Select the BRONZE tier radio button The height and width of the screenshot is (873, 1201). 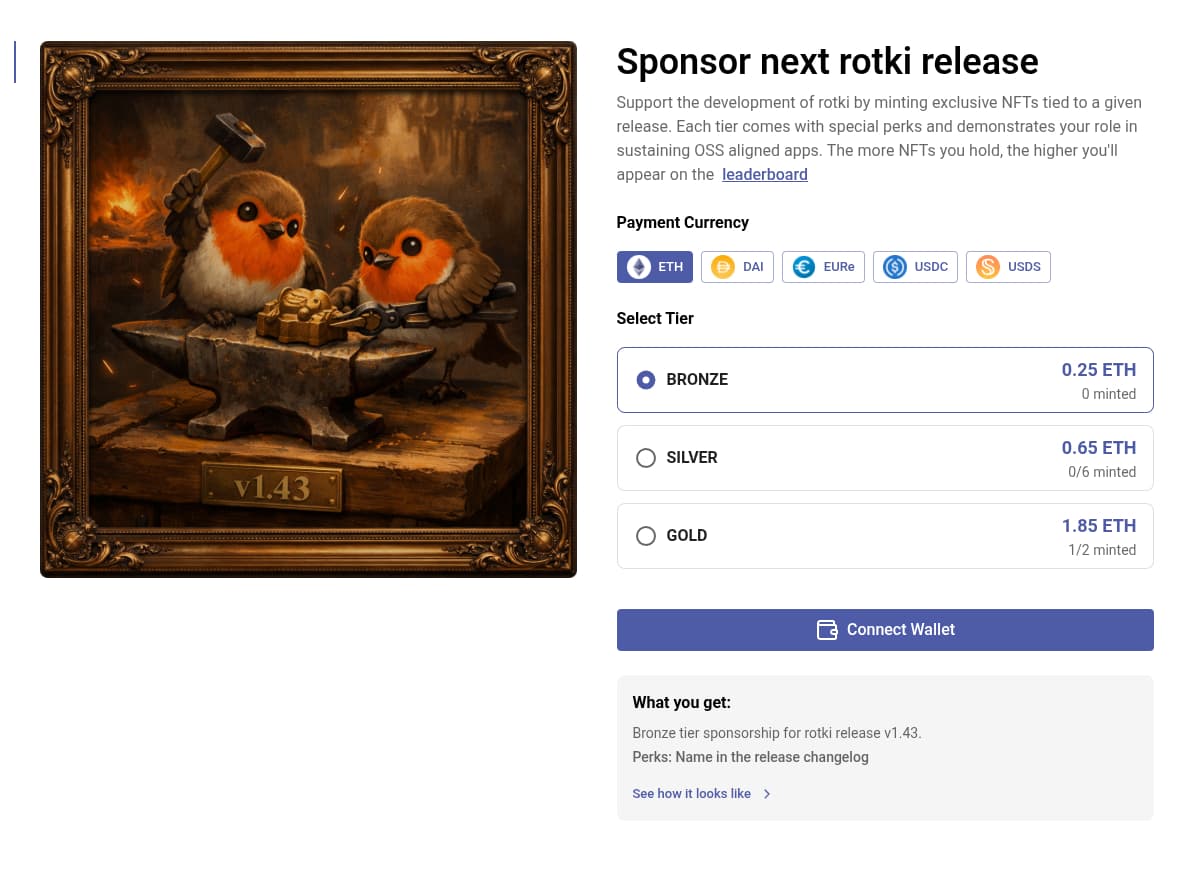click(x=646, y=380)
